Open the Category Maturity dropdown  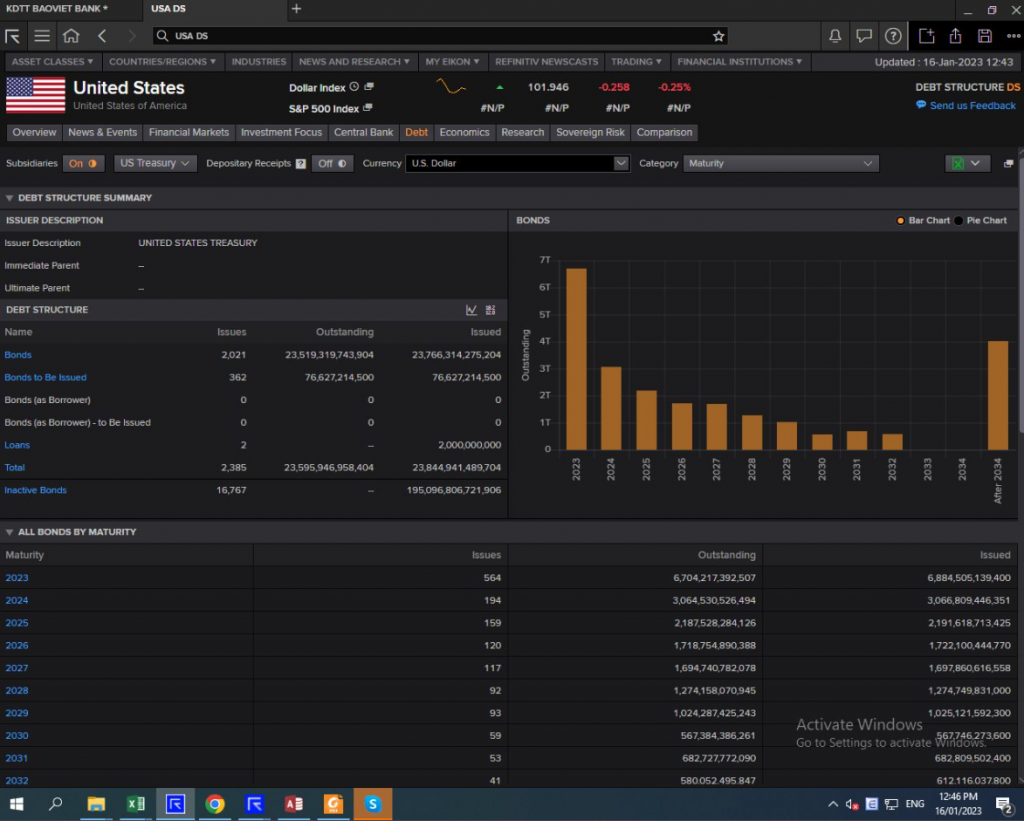point(780,163)
